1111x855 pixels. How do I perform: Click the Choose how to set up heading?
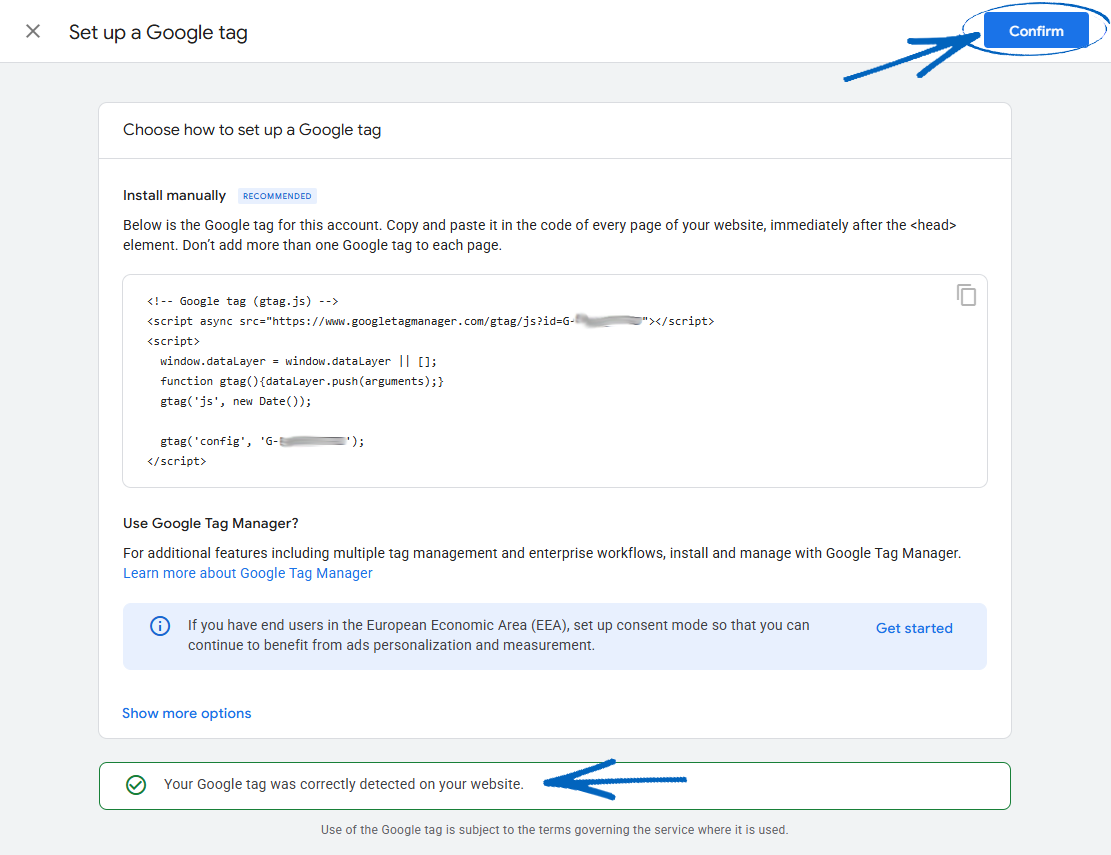(x=252, y=130)
